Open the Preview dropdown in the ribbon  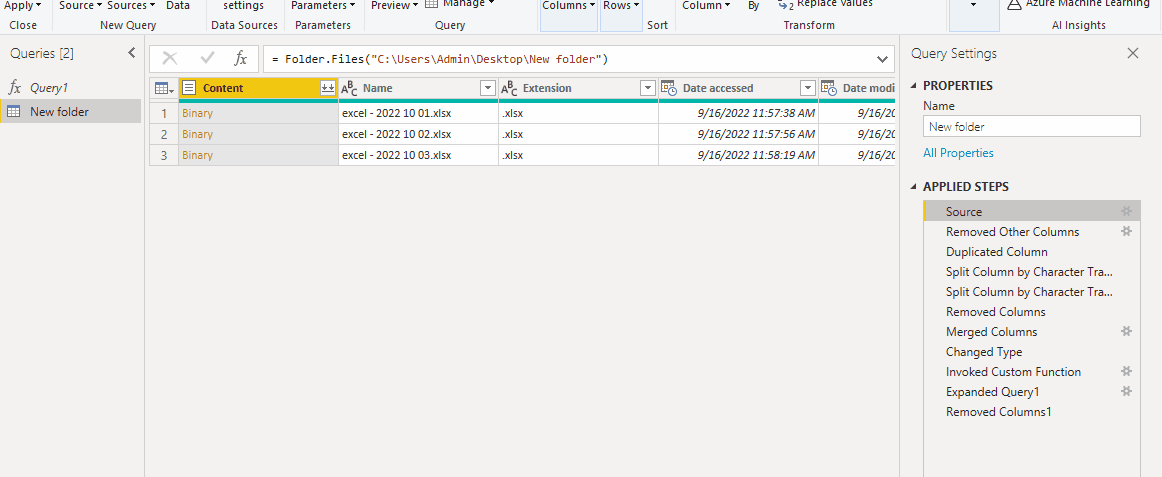click(x=394, y=5)
